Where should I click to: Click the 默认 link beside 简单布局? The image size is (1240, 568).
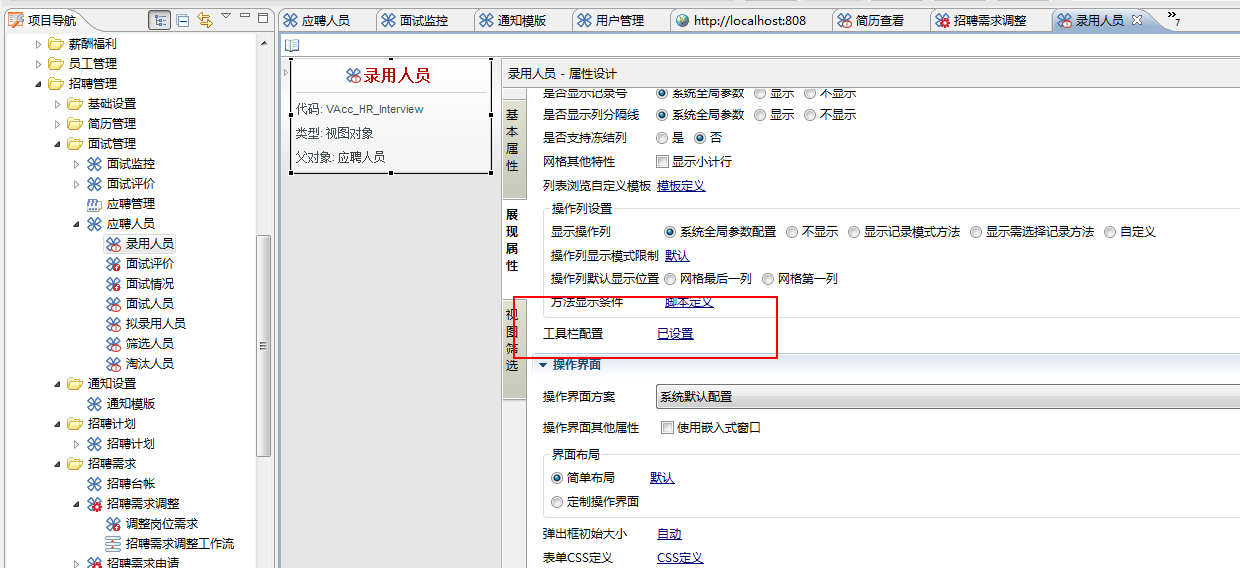(662, 478)
